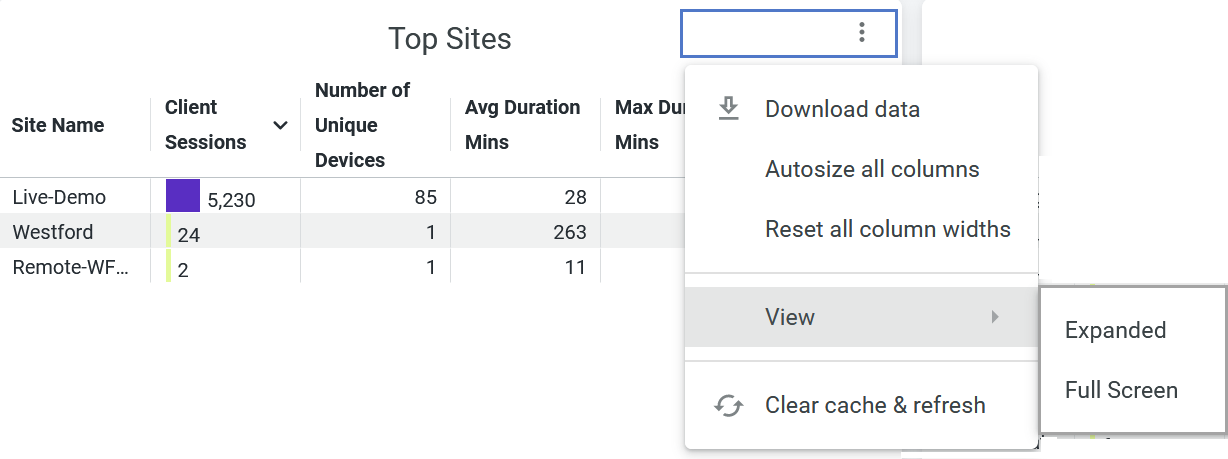Click Clear cache & refresh

(875, 405)
